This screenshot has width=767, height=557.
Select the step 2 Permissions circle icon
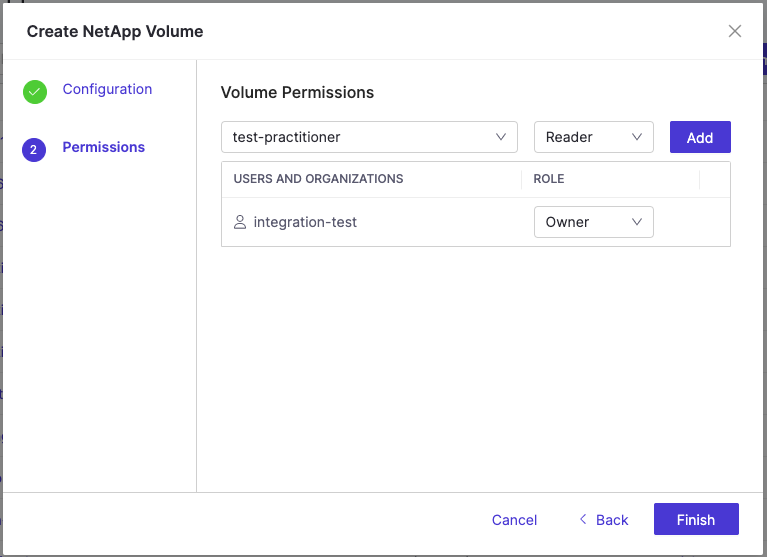coord(34,150)
